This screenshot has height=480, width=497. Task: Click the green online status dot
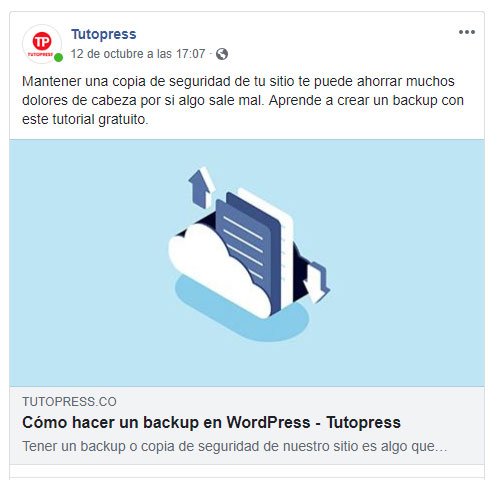[59, 58]
